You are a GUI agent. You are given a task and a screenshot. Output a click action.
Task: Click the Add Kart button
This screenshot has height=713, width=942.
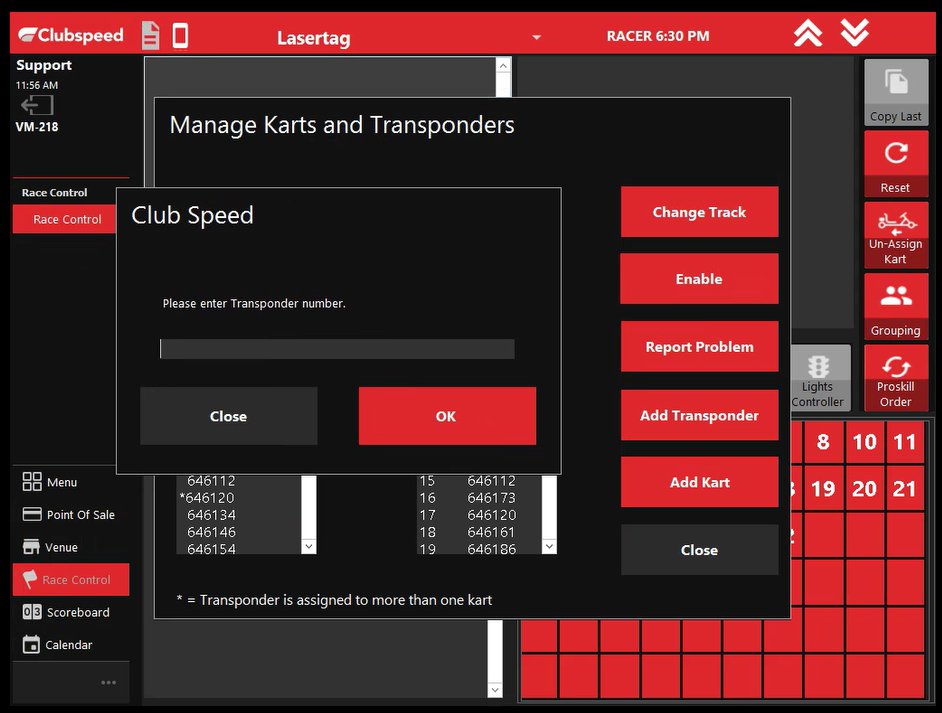pyautogui.click(x=699, y=482)
